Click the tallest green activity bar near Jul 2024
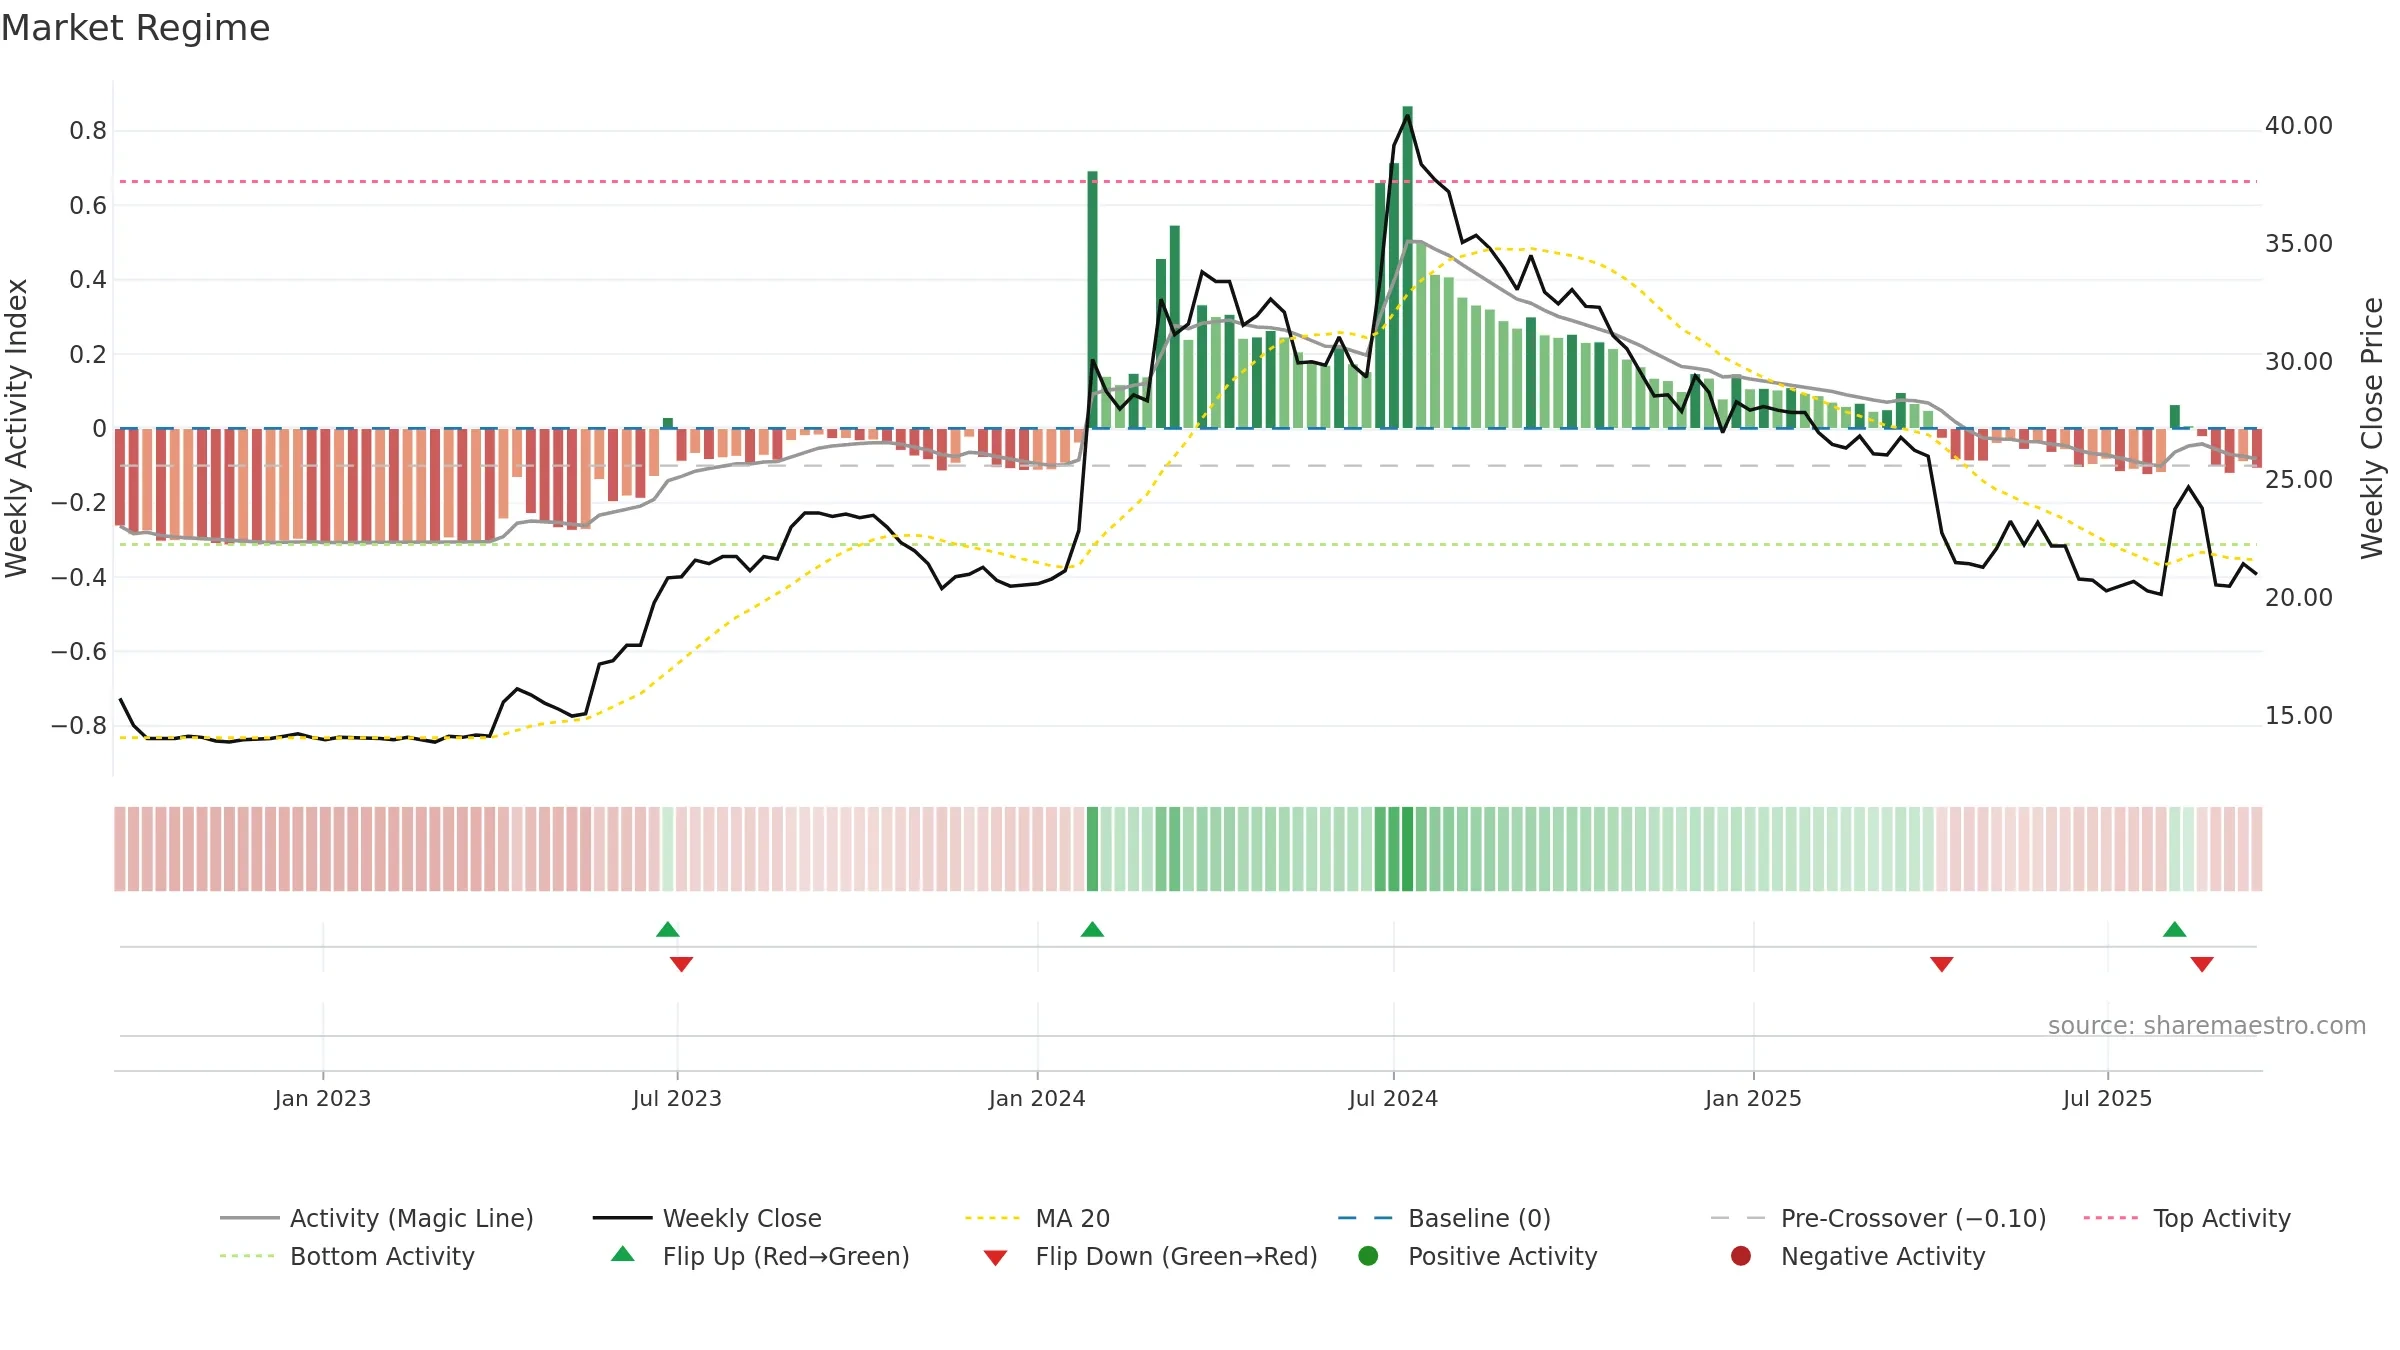The height and width of the screenshot is (1350, 2400). point(1407,267)
